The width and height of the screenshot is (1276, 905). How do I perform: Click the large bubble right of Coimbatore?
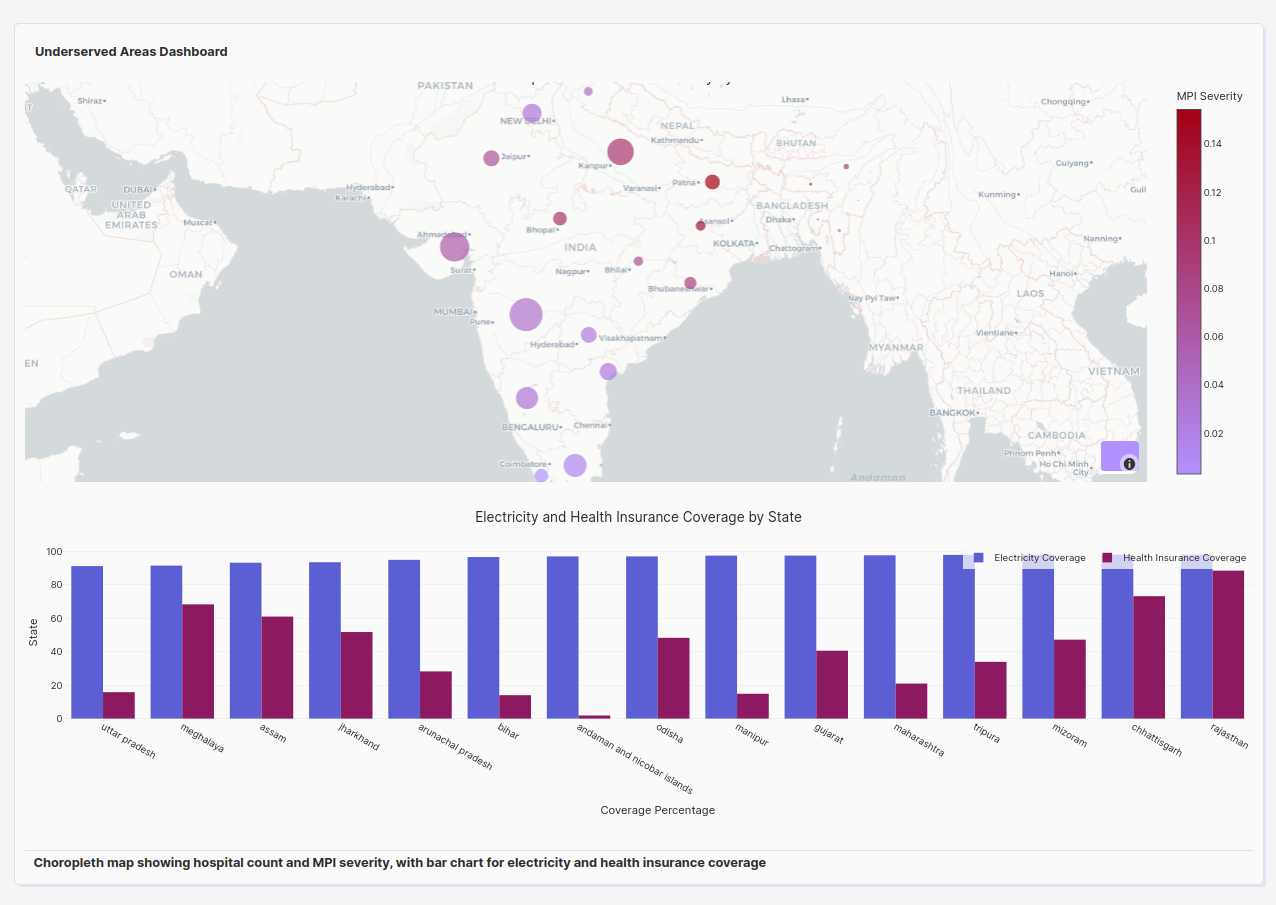(574, 465)
